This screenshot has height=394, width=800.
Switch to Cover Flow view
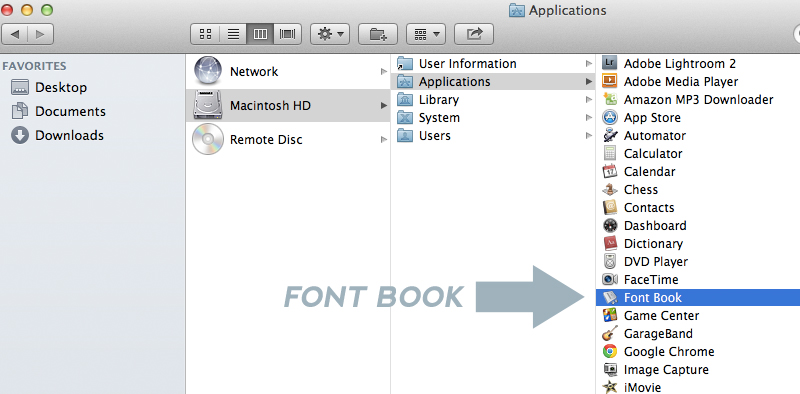(x=288, y=34)
